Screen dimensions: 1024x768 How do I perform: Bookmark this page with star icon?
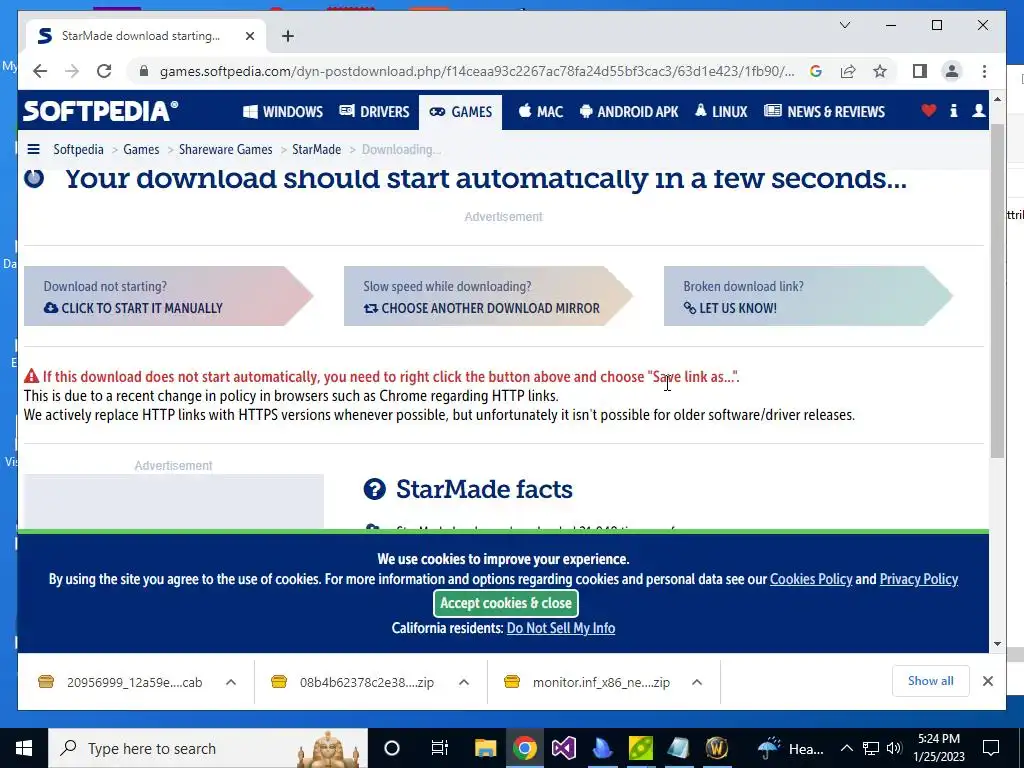(x=880, y=71)
